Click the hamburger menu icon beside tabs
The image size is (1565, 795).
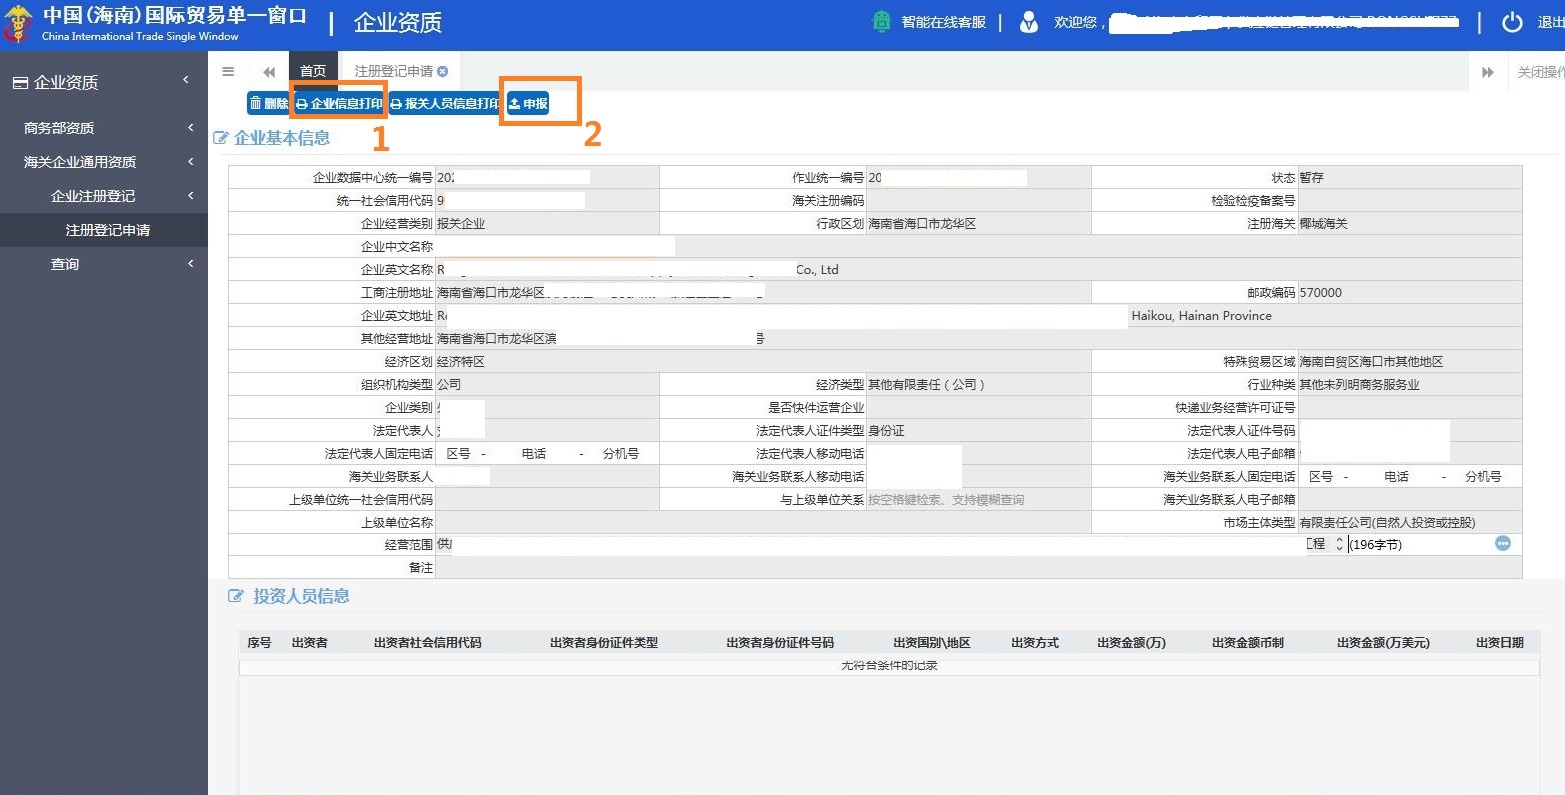(x=228, y=71)
